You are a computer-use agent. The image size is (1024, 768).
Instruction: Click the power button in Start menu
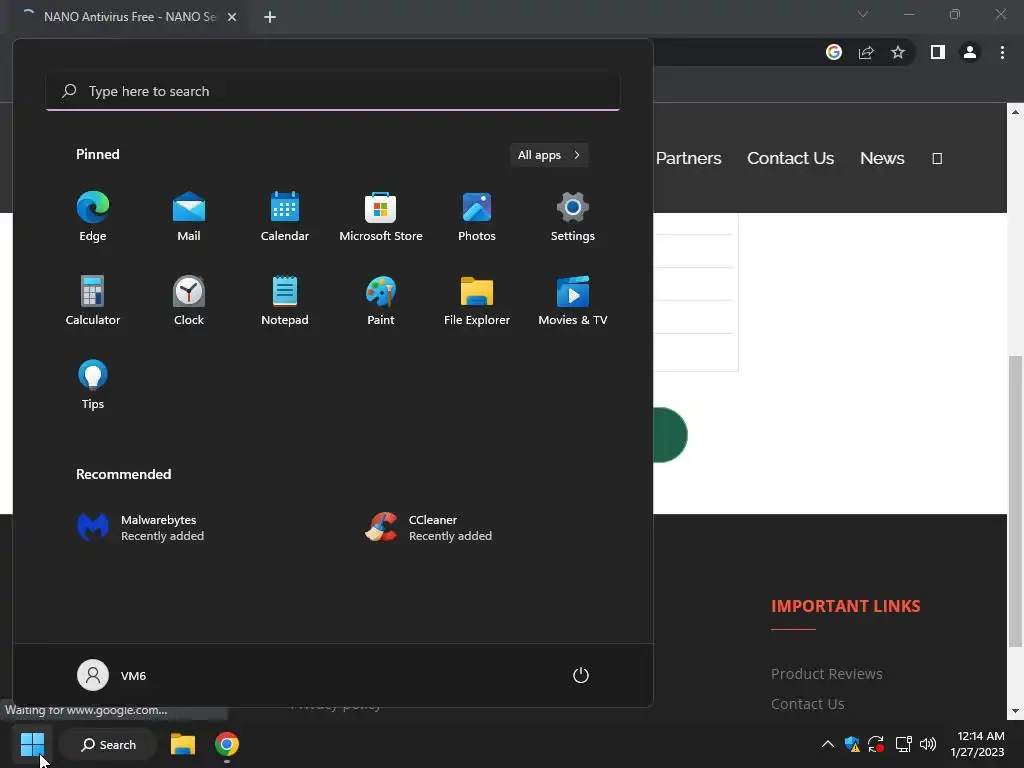[581, 675]
